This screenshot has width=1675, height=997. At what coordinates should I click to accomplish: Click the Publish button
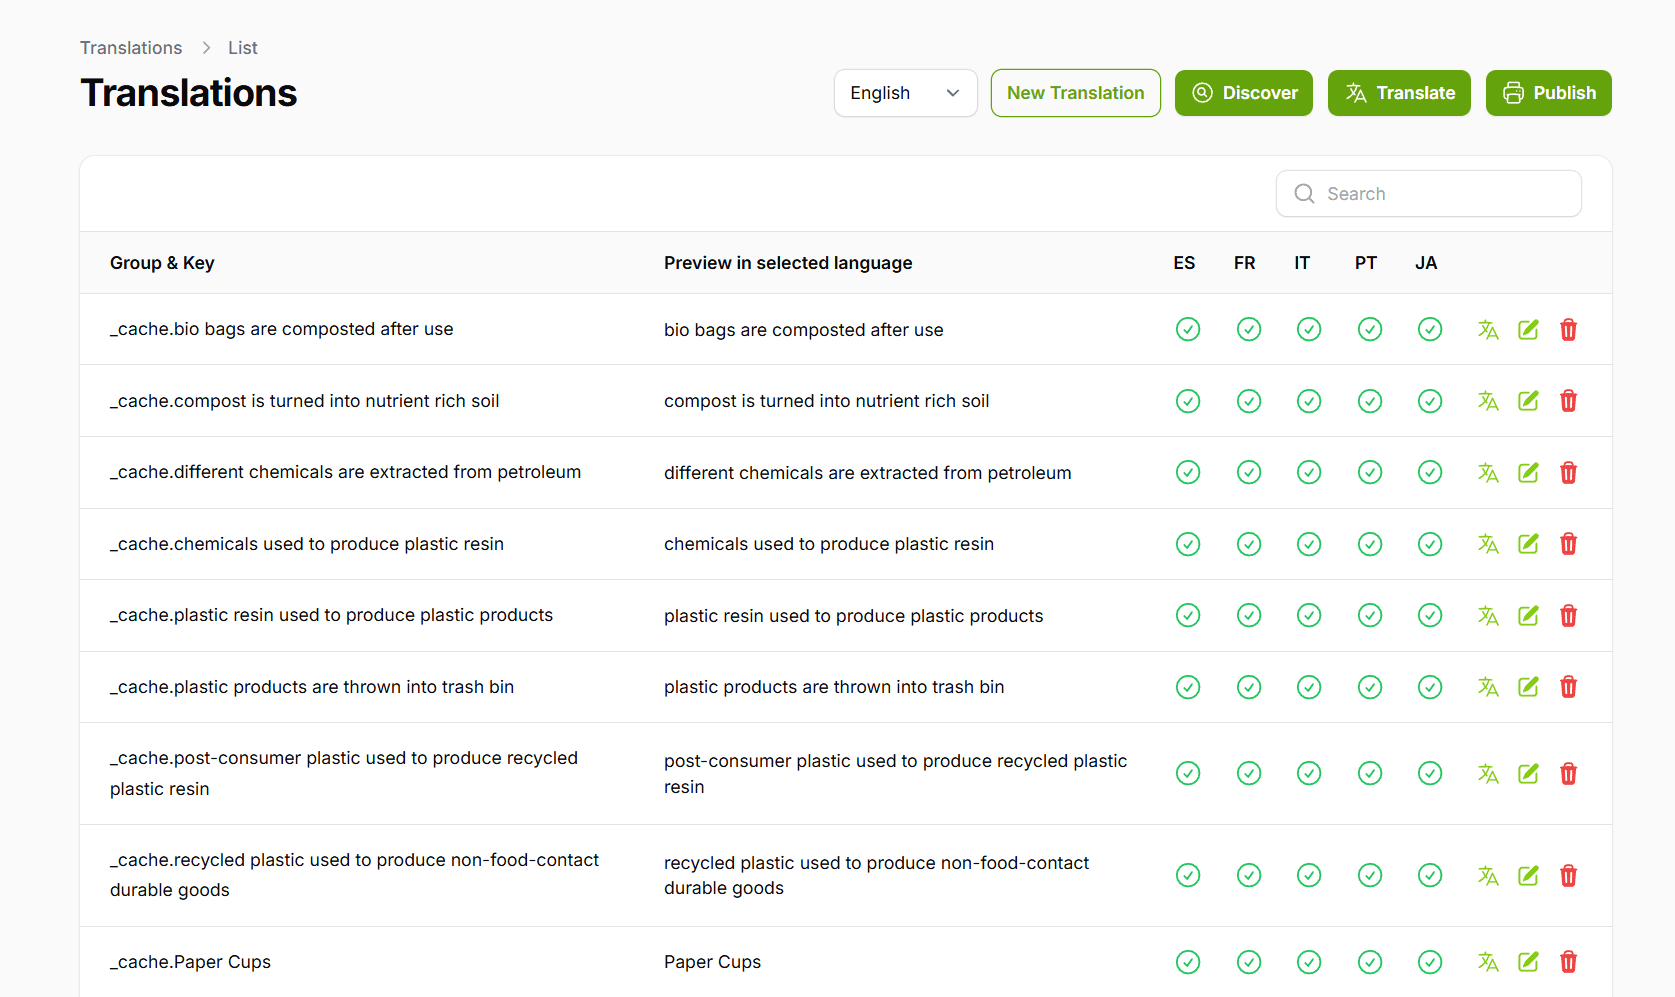(1548, 93)
